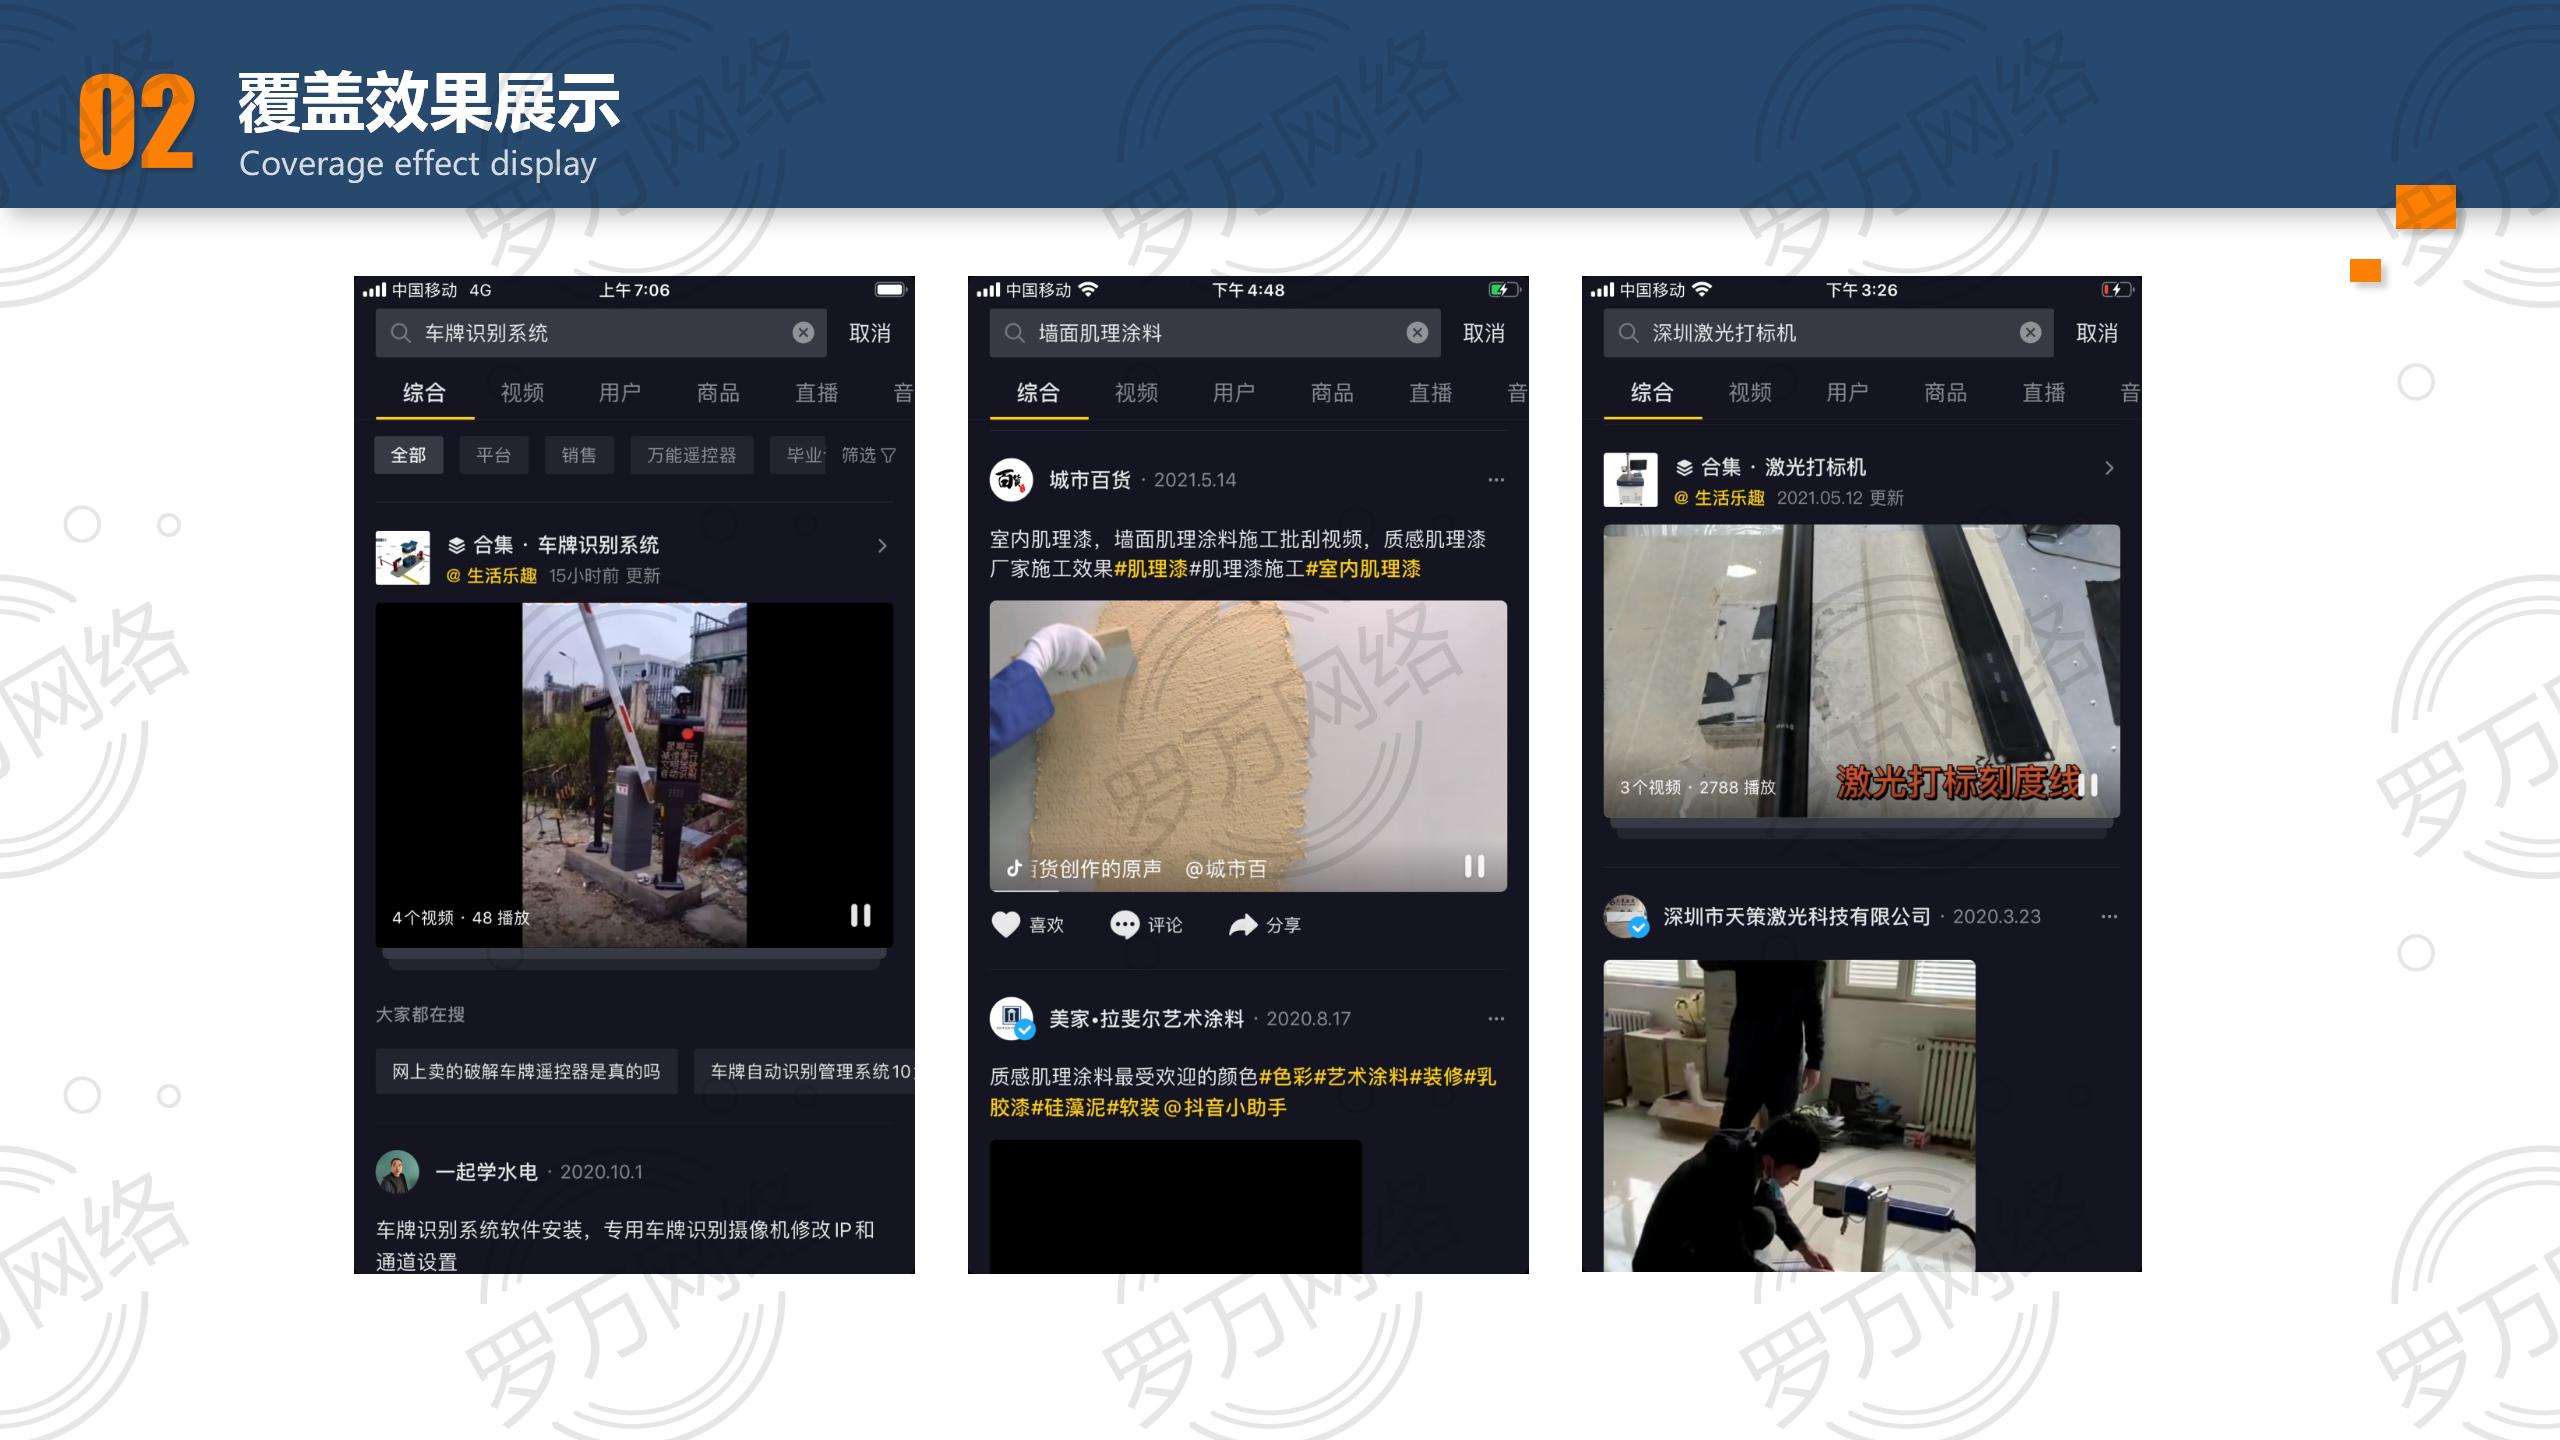Click hashtag #室内肌理漆

[1363, 569]
